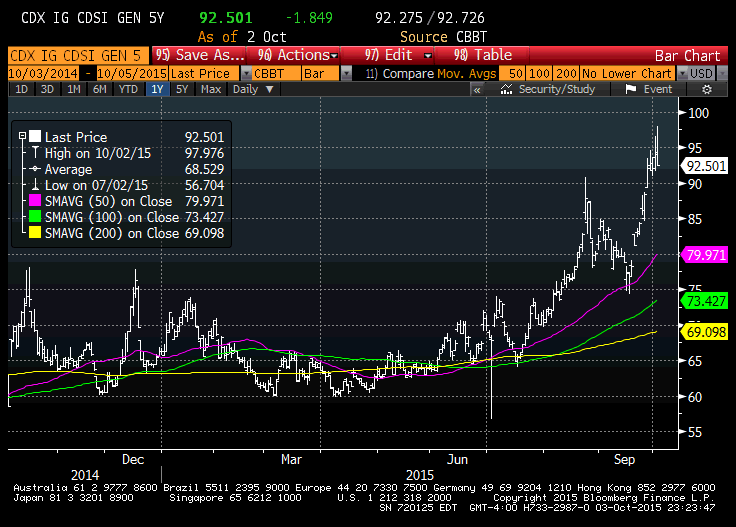The width and height of the screenshot is (736, 527).
Task: Open the USD currency dropdown arrow
Action: [x=722, y=74]
